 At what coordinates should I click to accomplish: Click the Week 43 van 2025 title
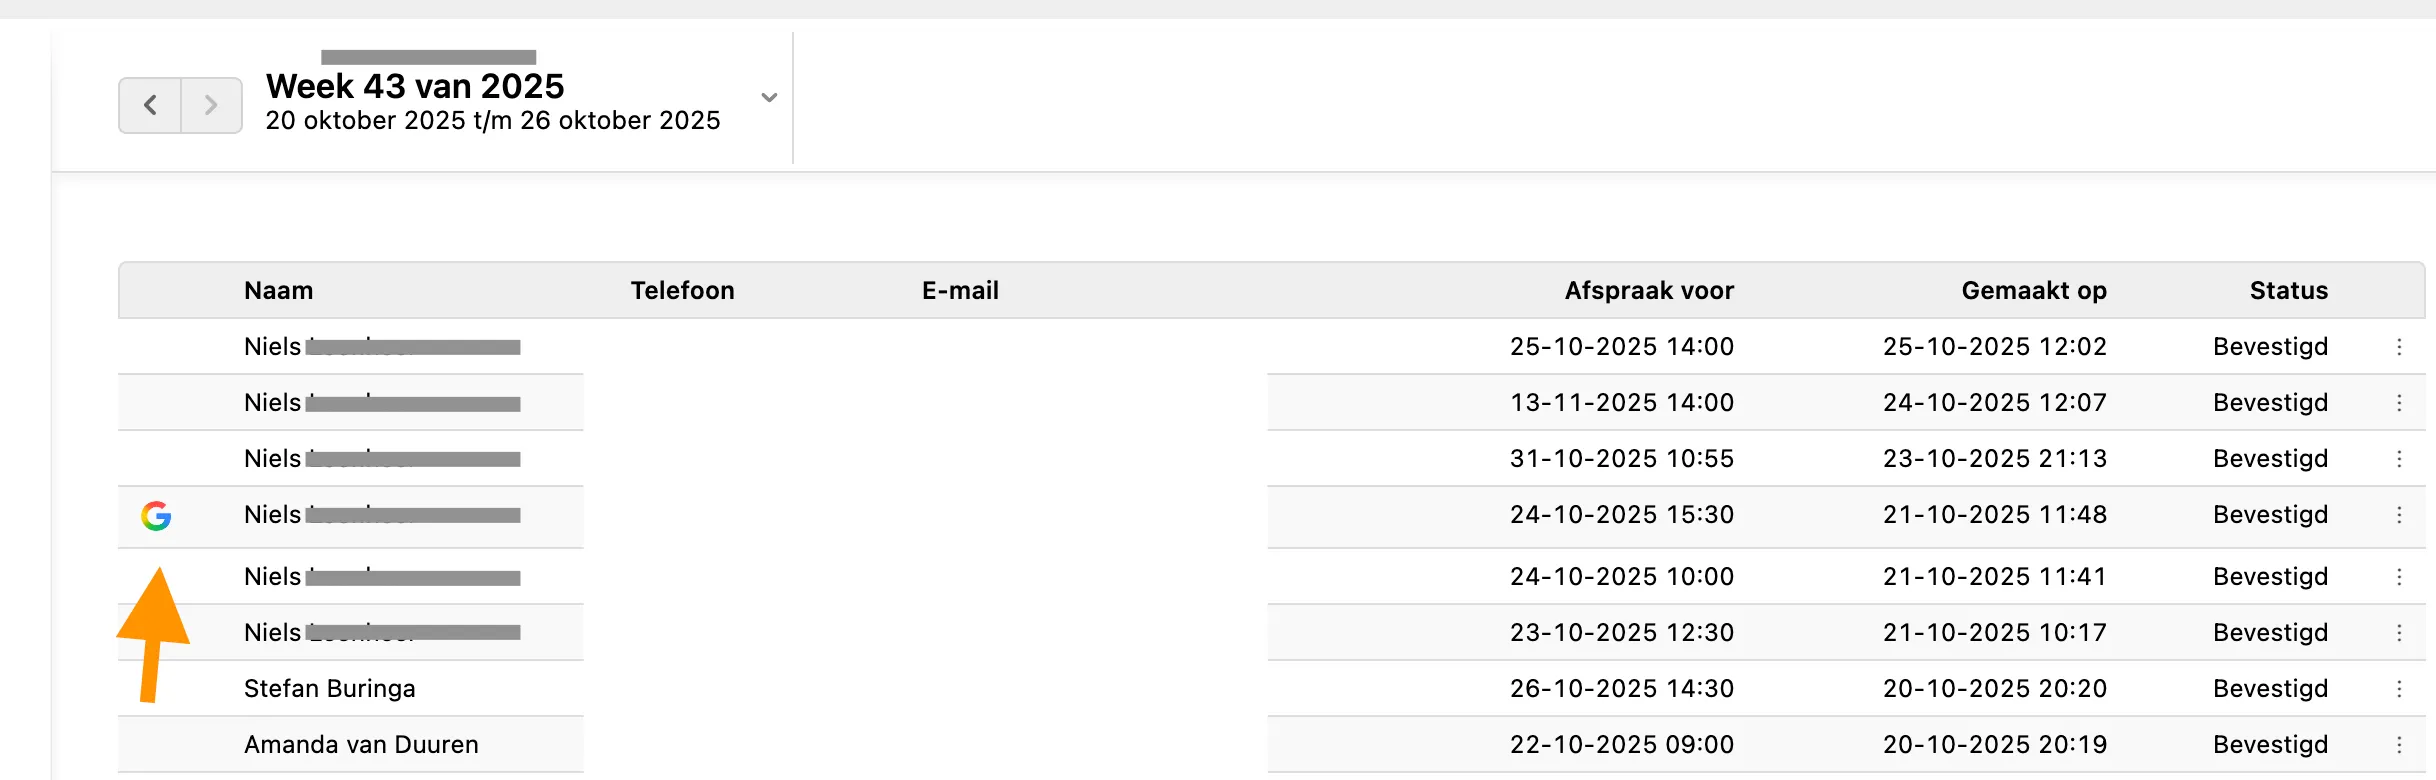[415, 87]
